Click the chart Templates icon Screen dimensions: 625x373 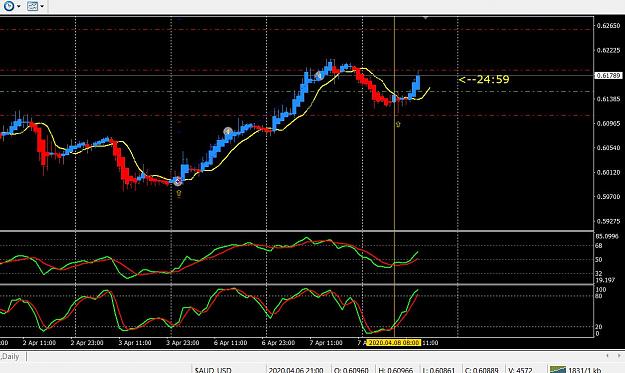32,6
